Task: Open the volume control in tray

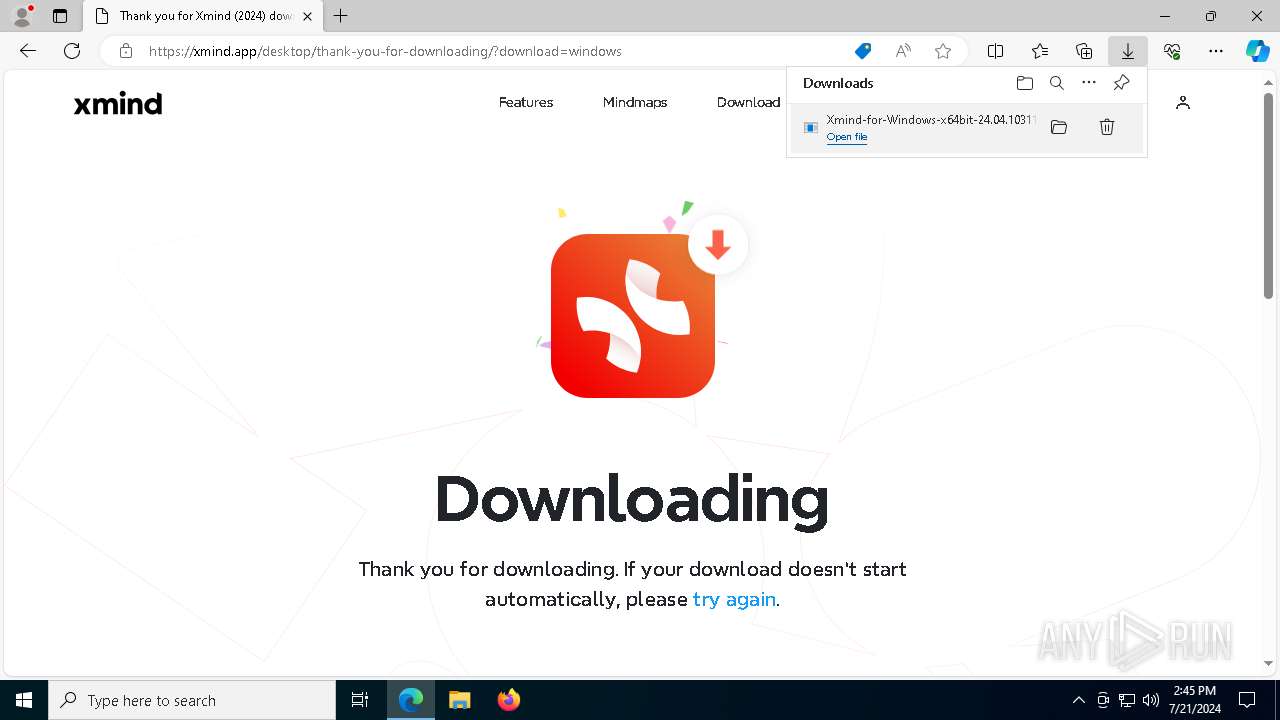Action: 1151,700
